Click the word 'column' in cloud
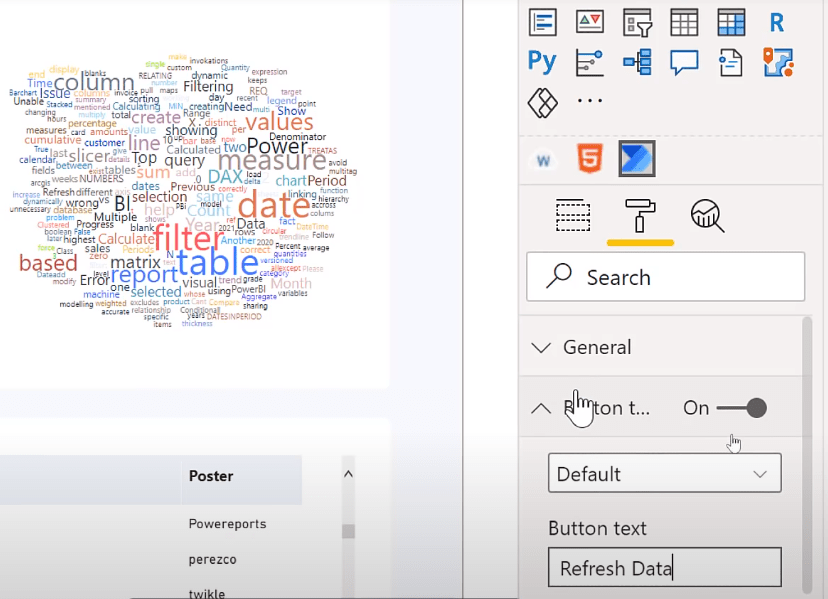Image resolution: width=828 pixels, height=599 pixels. click(94, 82)
